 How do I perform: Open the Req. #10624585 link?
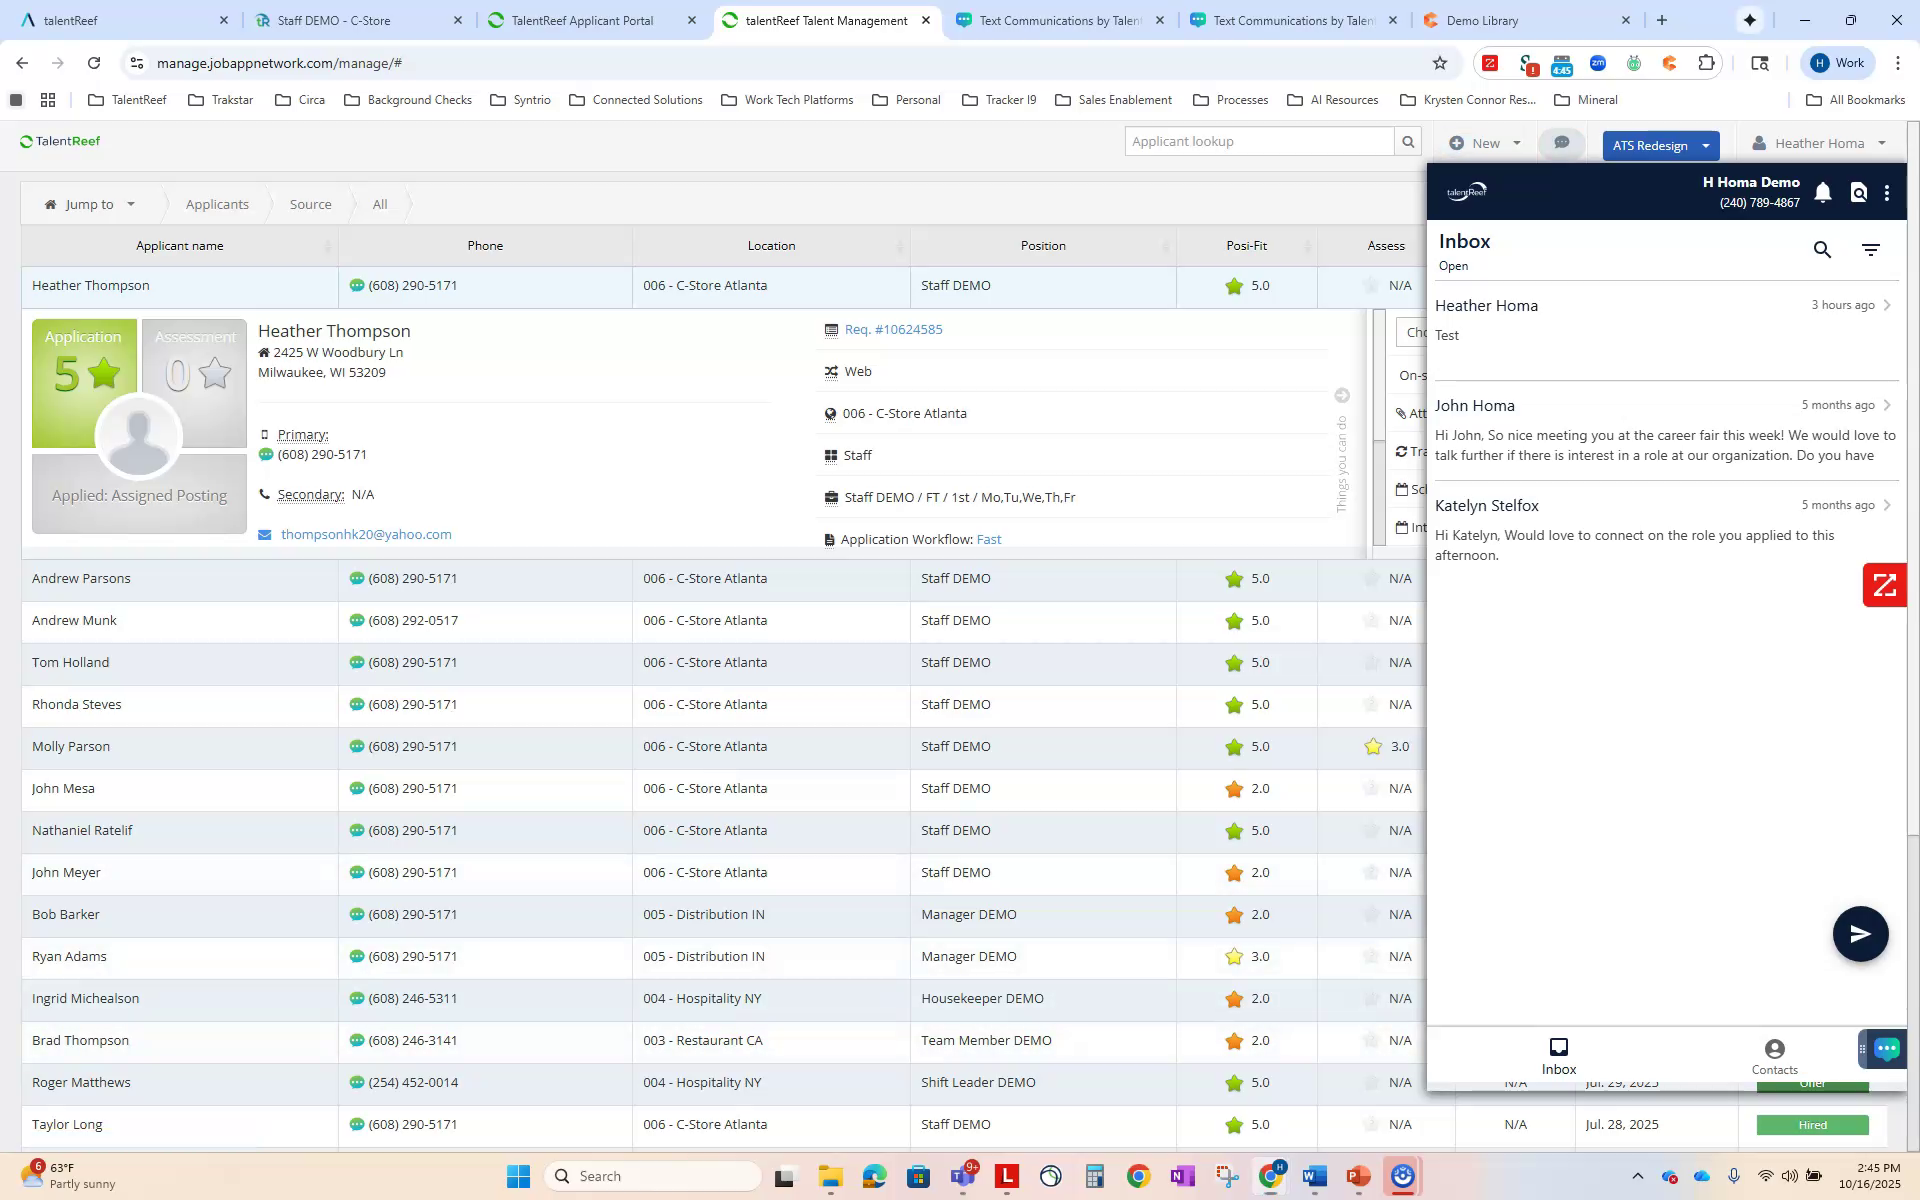[892, 329]
